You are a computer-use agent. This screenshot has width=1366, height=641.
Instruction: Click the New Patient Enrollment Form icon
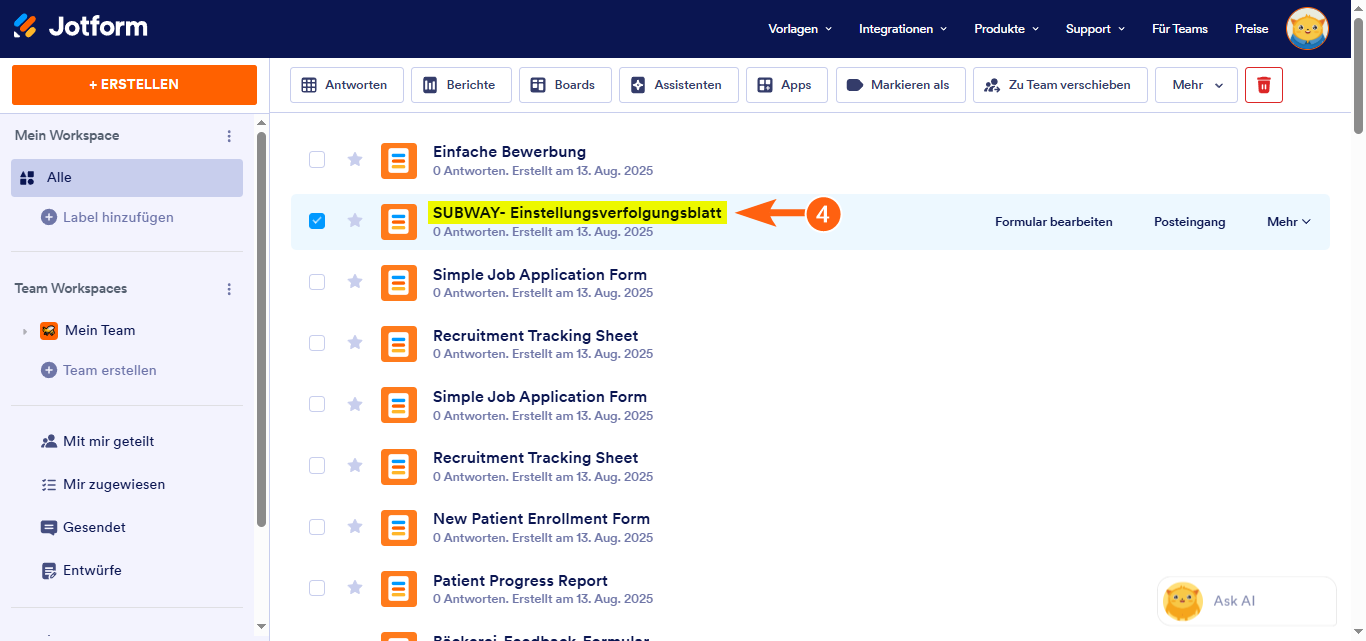[x=399, y=527]
